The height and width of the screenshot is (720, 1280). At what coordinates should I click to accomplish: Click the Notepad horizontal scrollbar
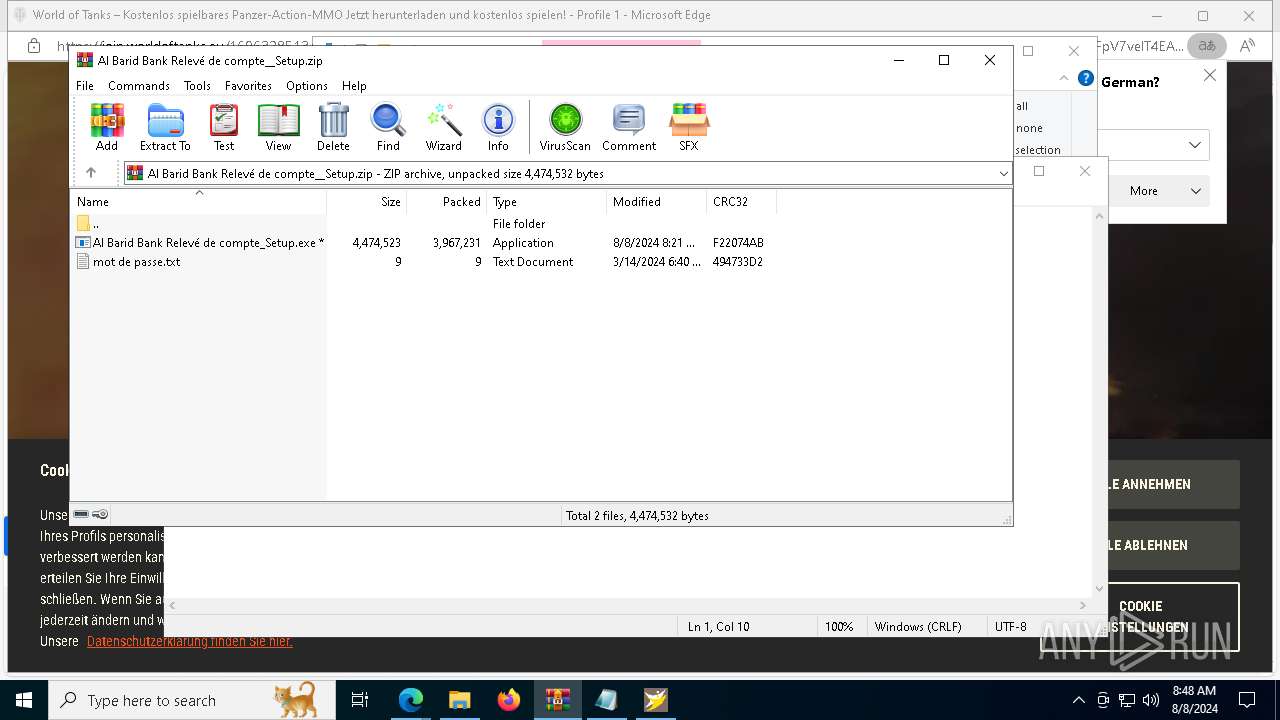(627, 605)
